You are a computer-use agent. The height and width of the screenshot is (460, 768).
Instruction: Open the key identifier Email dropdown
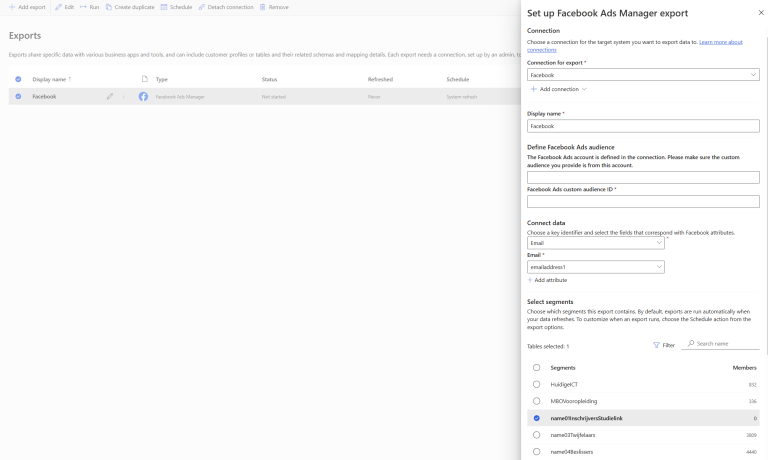(x=596, y=243)
